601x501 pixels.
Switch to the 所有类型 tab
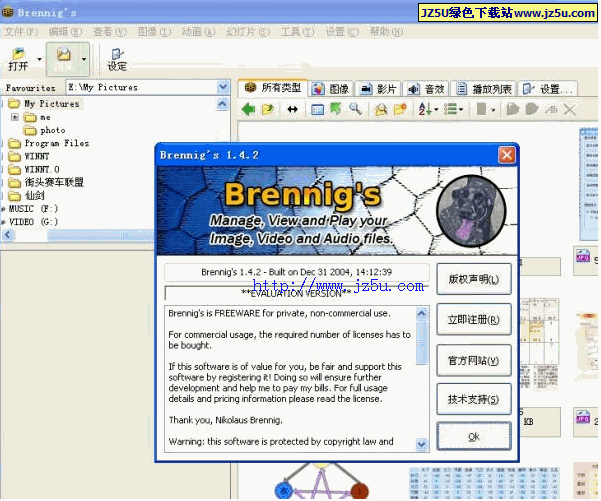click(x=273, y=88)
